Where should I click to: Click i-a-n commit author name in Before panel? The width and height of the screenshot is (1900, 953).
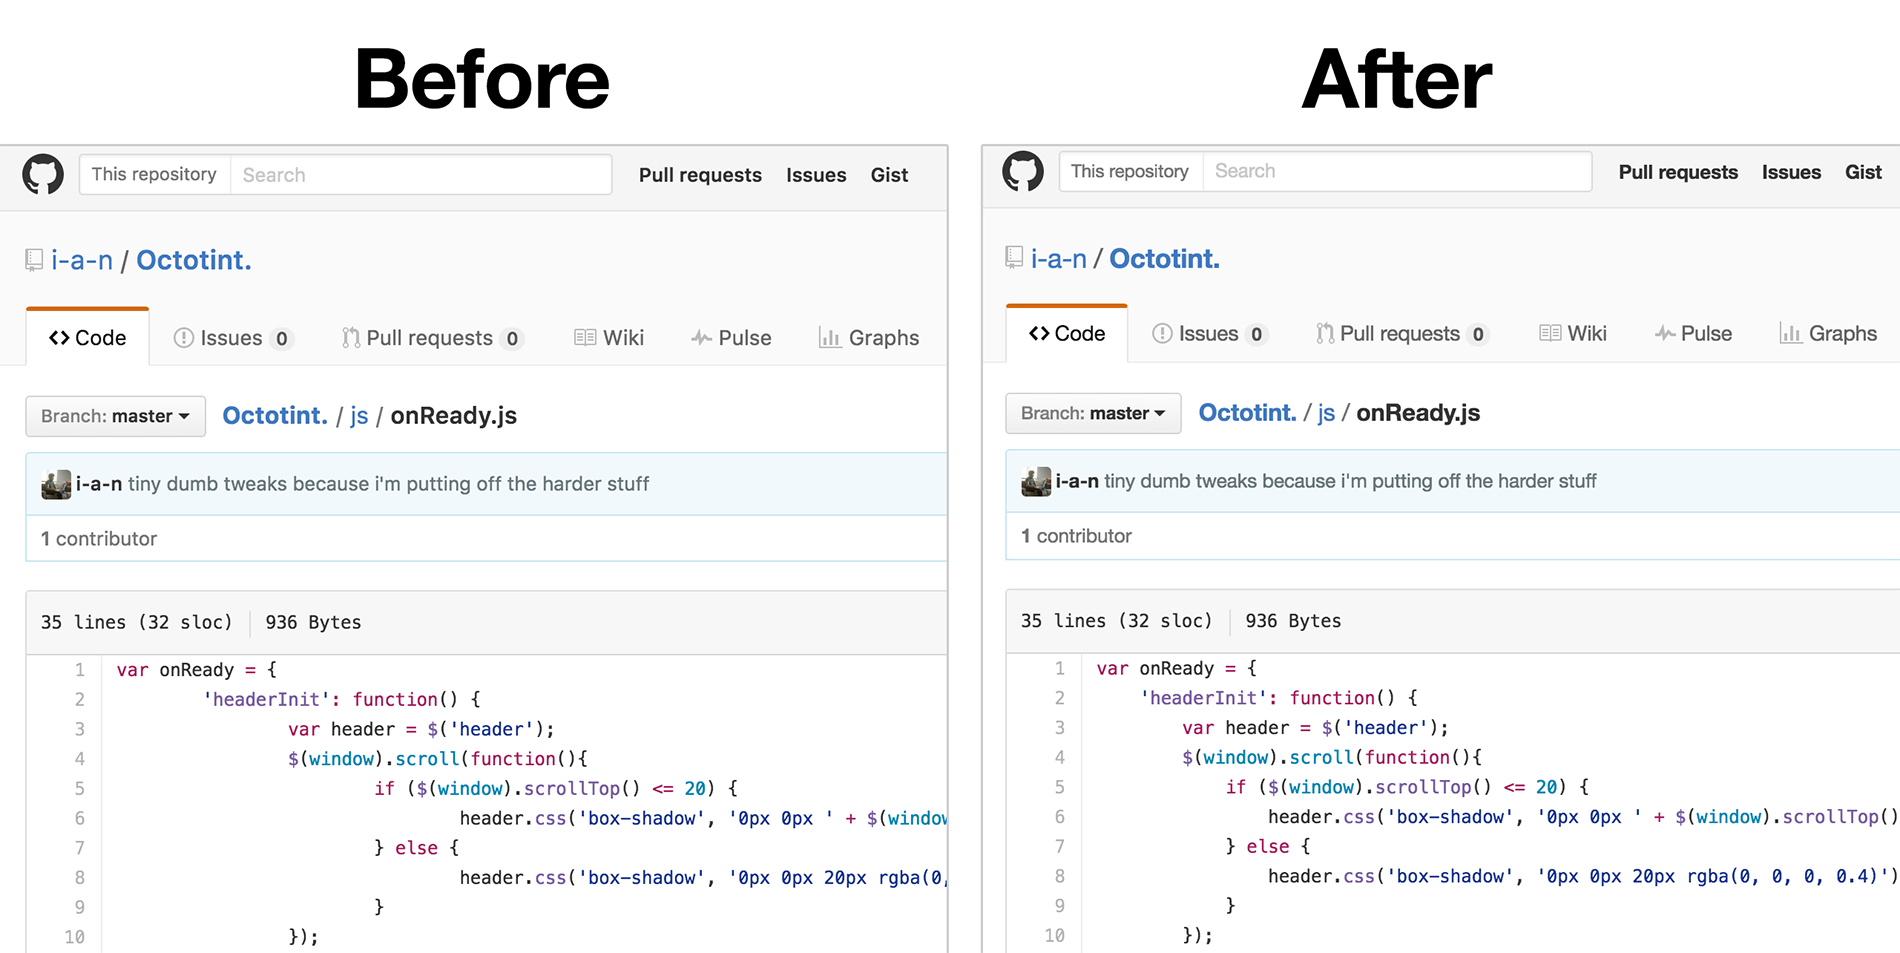pos(99,484)
